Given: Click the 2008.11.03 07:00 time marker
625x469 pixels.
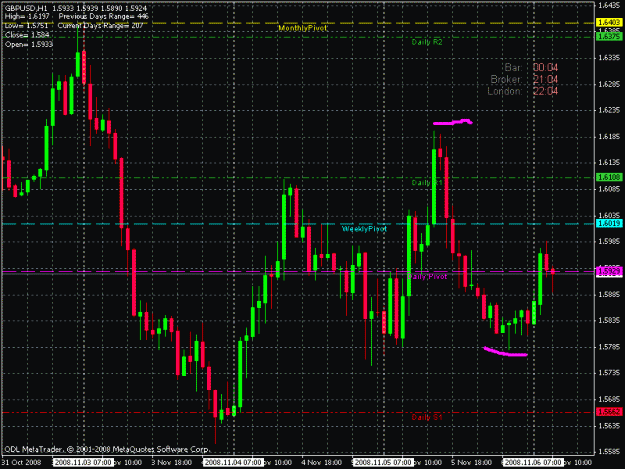Looking at the screenshot, I should (x=83, y=463).
